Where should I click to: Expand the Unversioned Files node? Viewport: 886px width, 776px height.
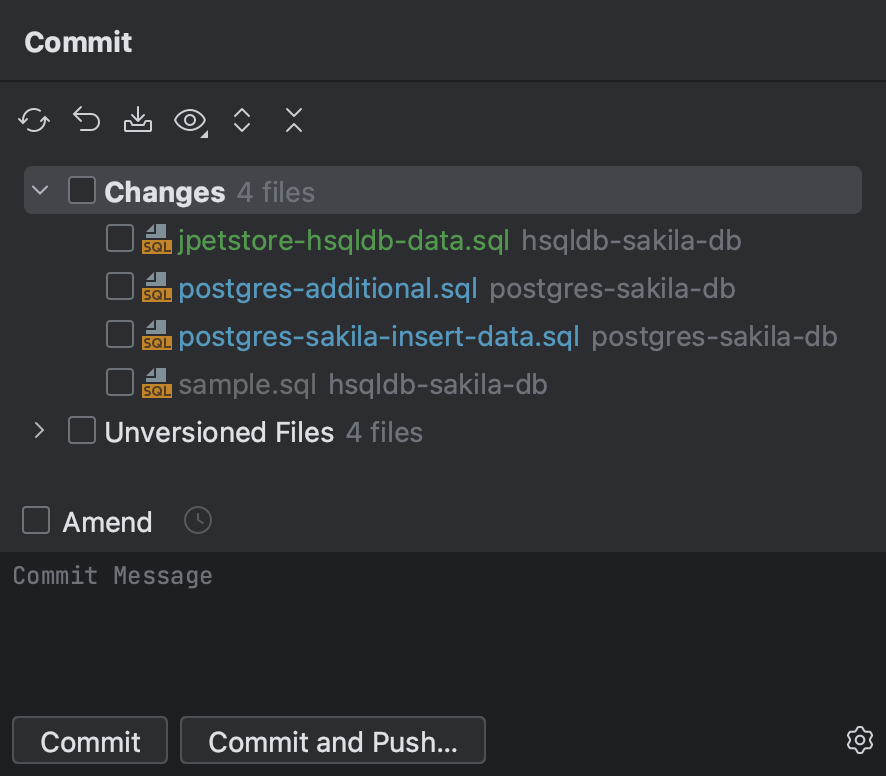tap(39, 431)
